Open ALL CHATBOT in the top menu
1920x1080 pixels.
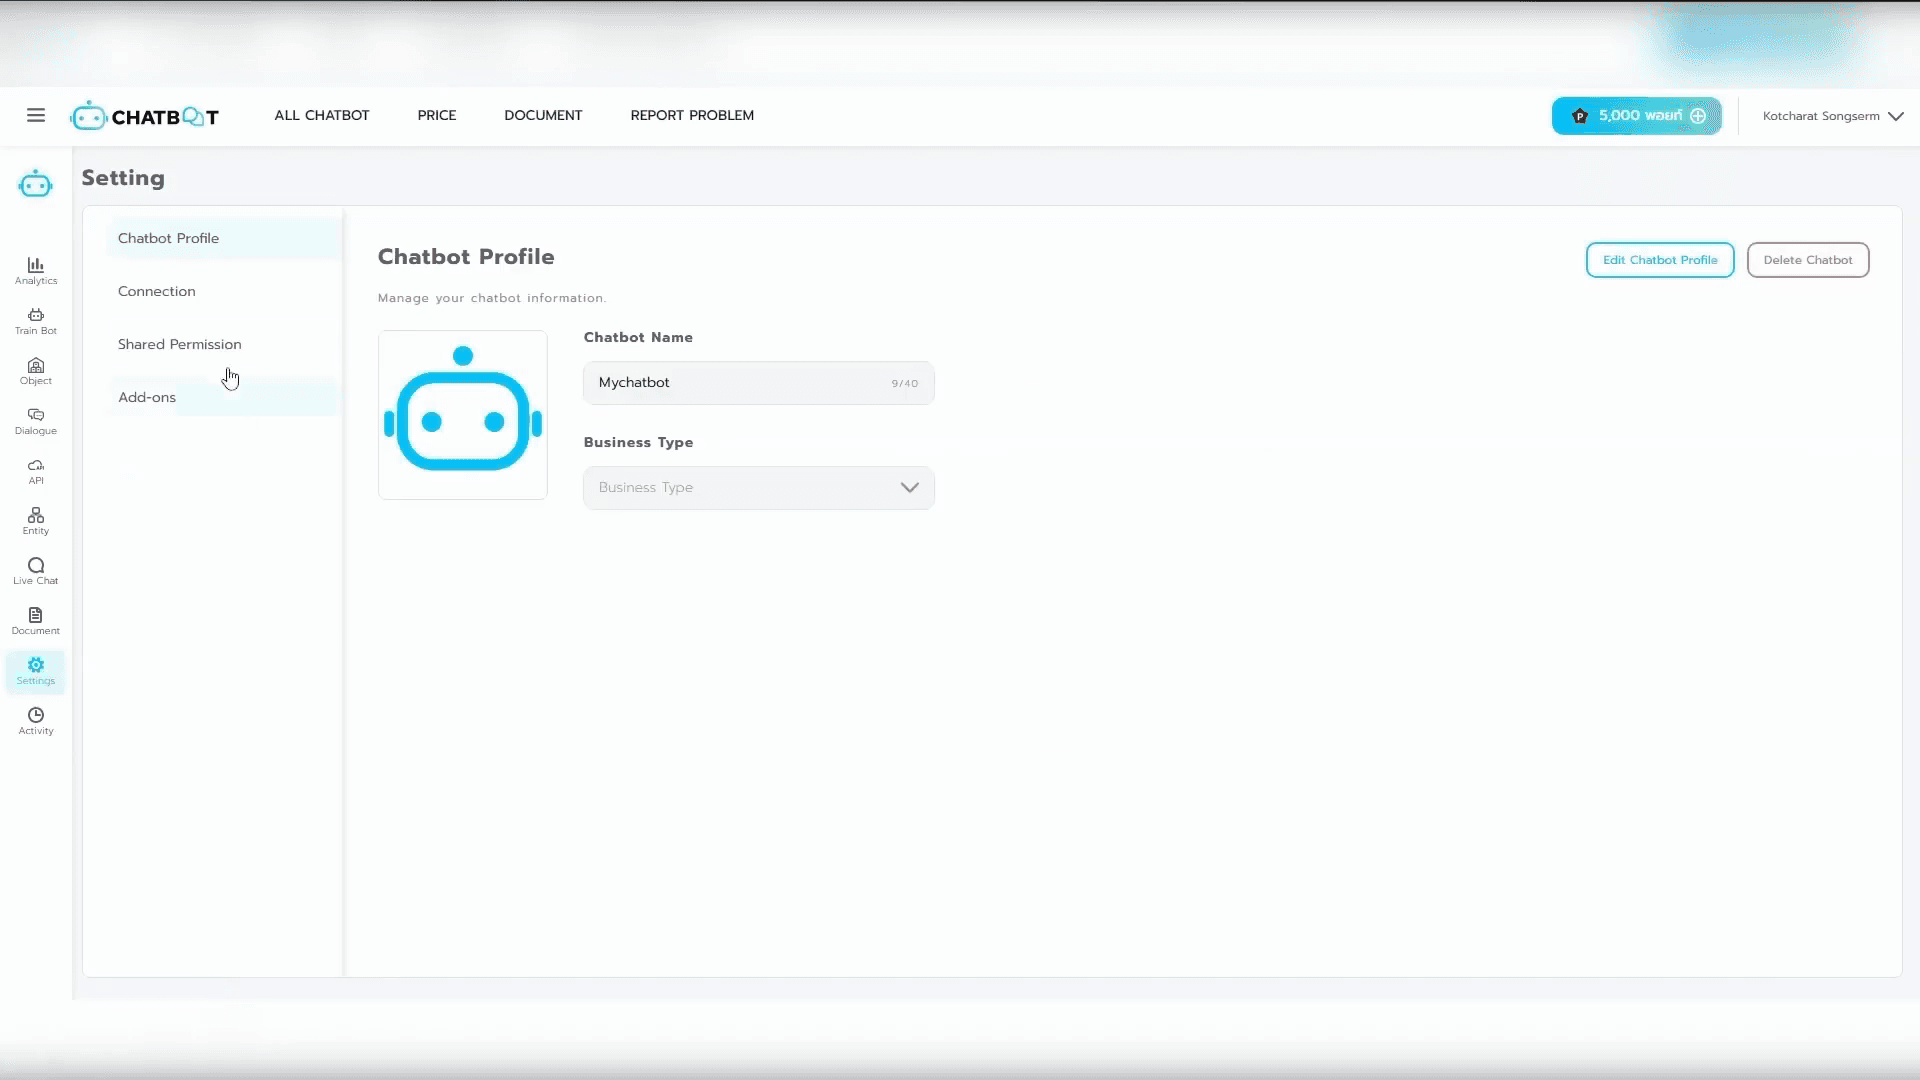pyautogui.click(x=322, y=115)
